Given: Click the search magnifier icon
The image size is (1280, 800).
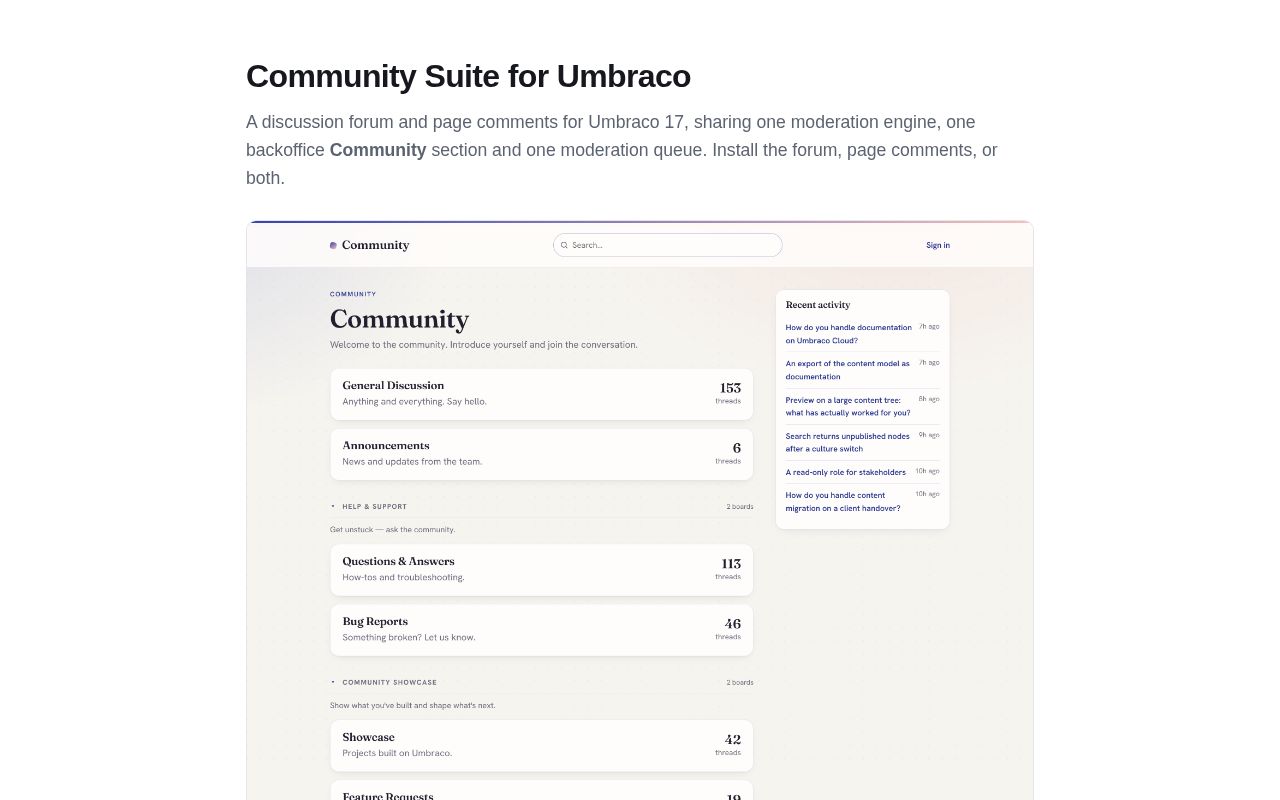Looking at the screenshot, I should click(564, 245).
